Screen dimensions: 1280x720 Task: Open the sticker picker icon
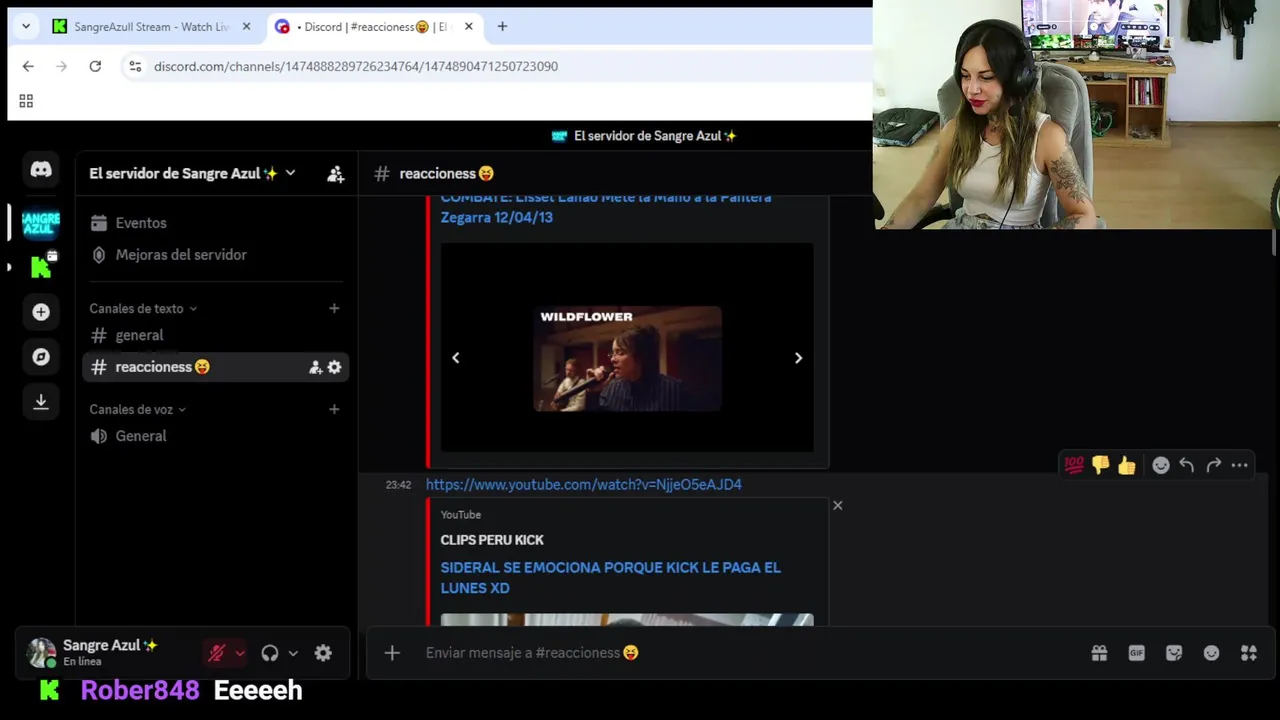(1174, 653)
